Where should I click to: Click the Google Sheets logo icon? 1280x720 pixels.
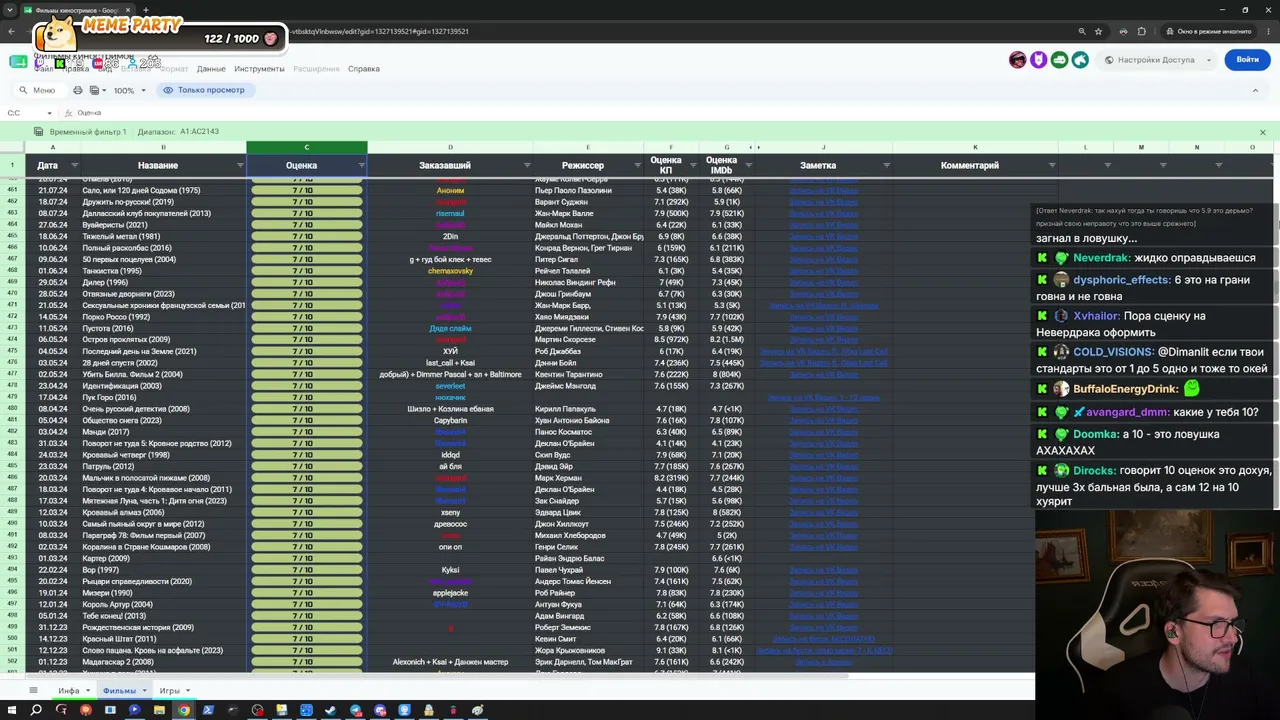[x=18, y=62]
